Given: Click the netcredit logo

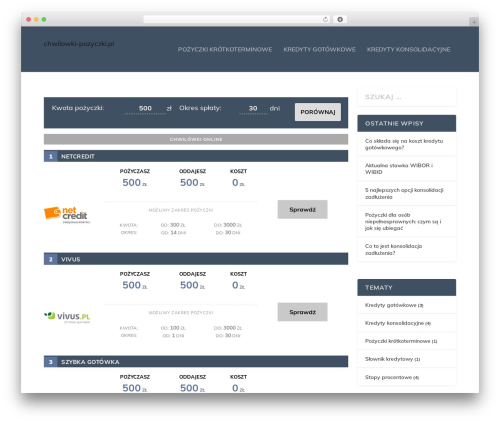Looking at the screenshot, I should pyautogui.click(x=67, y=215).
